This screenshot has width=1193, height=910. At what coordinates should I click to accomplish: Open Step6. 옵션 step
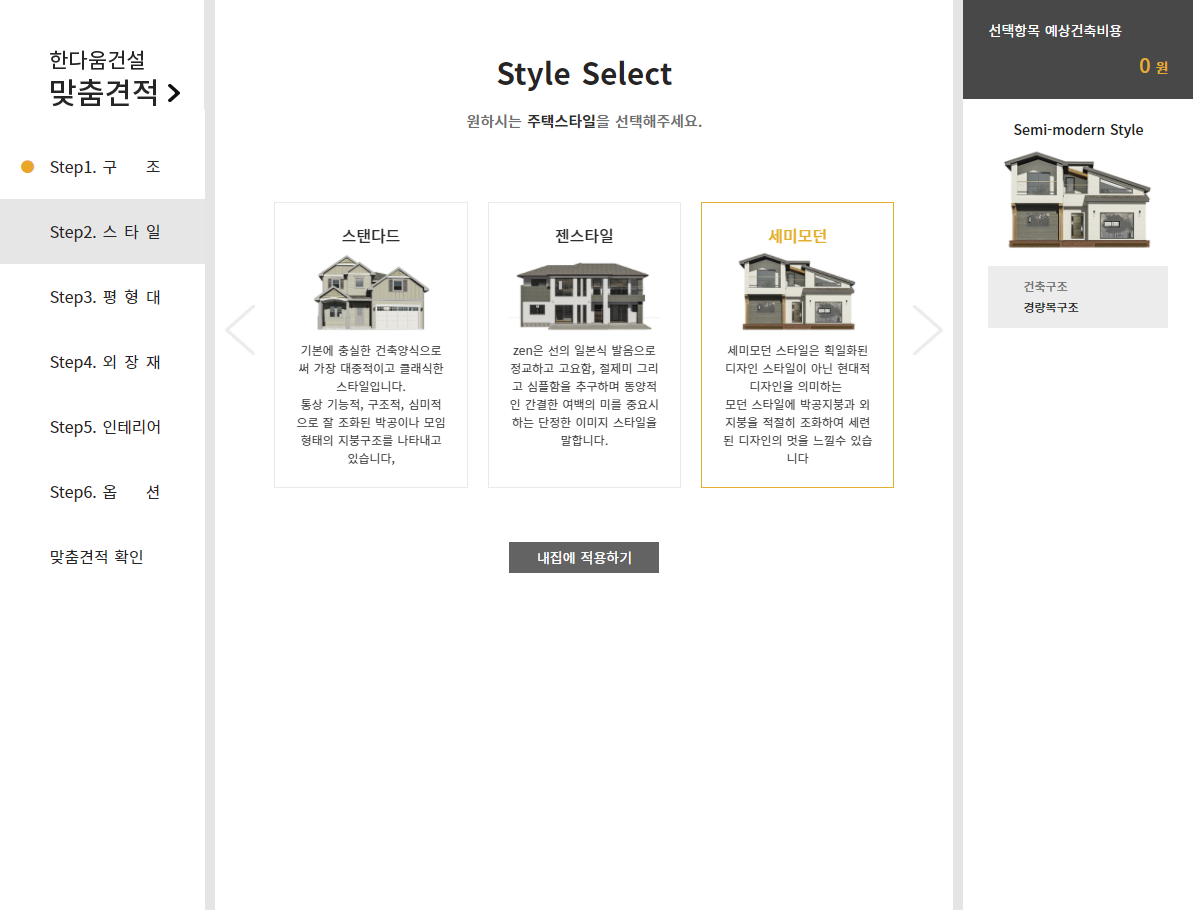104,492
